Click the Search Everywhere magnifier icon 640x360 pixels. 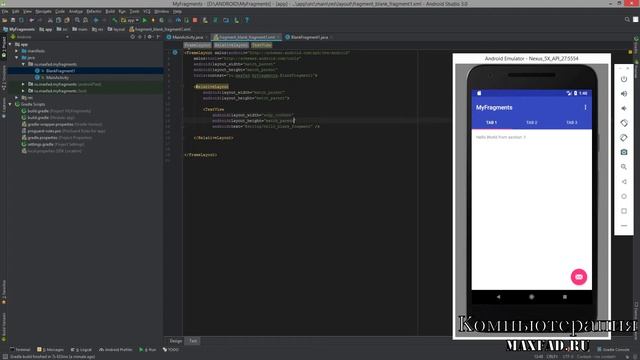627,20
